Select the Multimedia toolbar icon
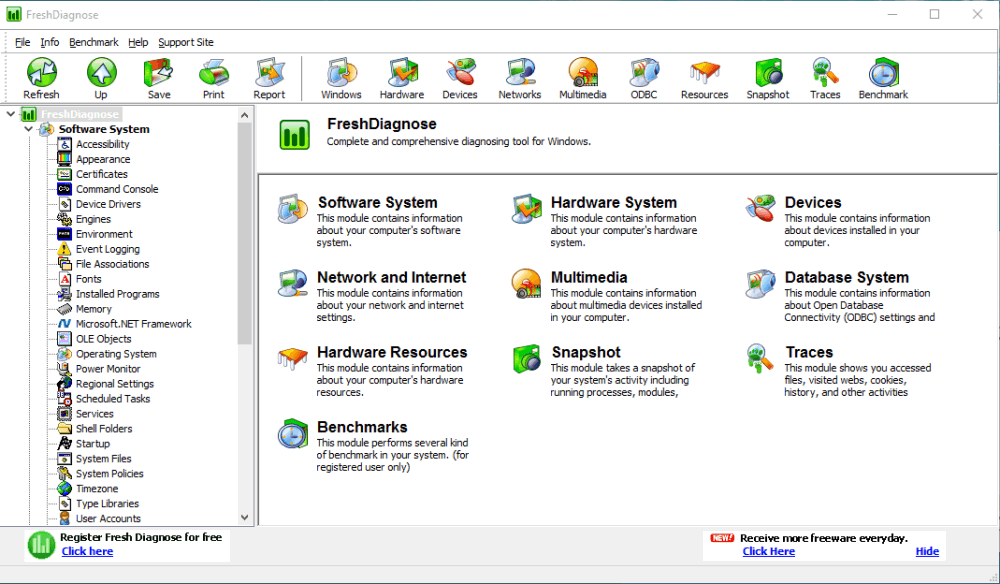 (x=582, y=78)
